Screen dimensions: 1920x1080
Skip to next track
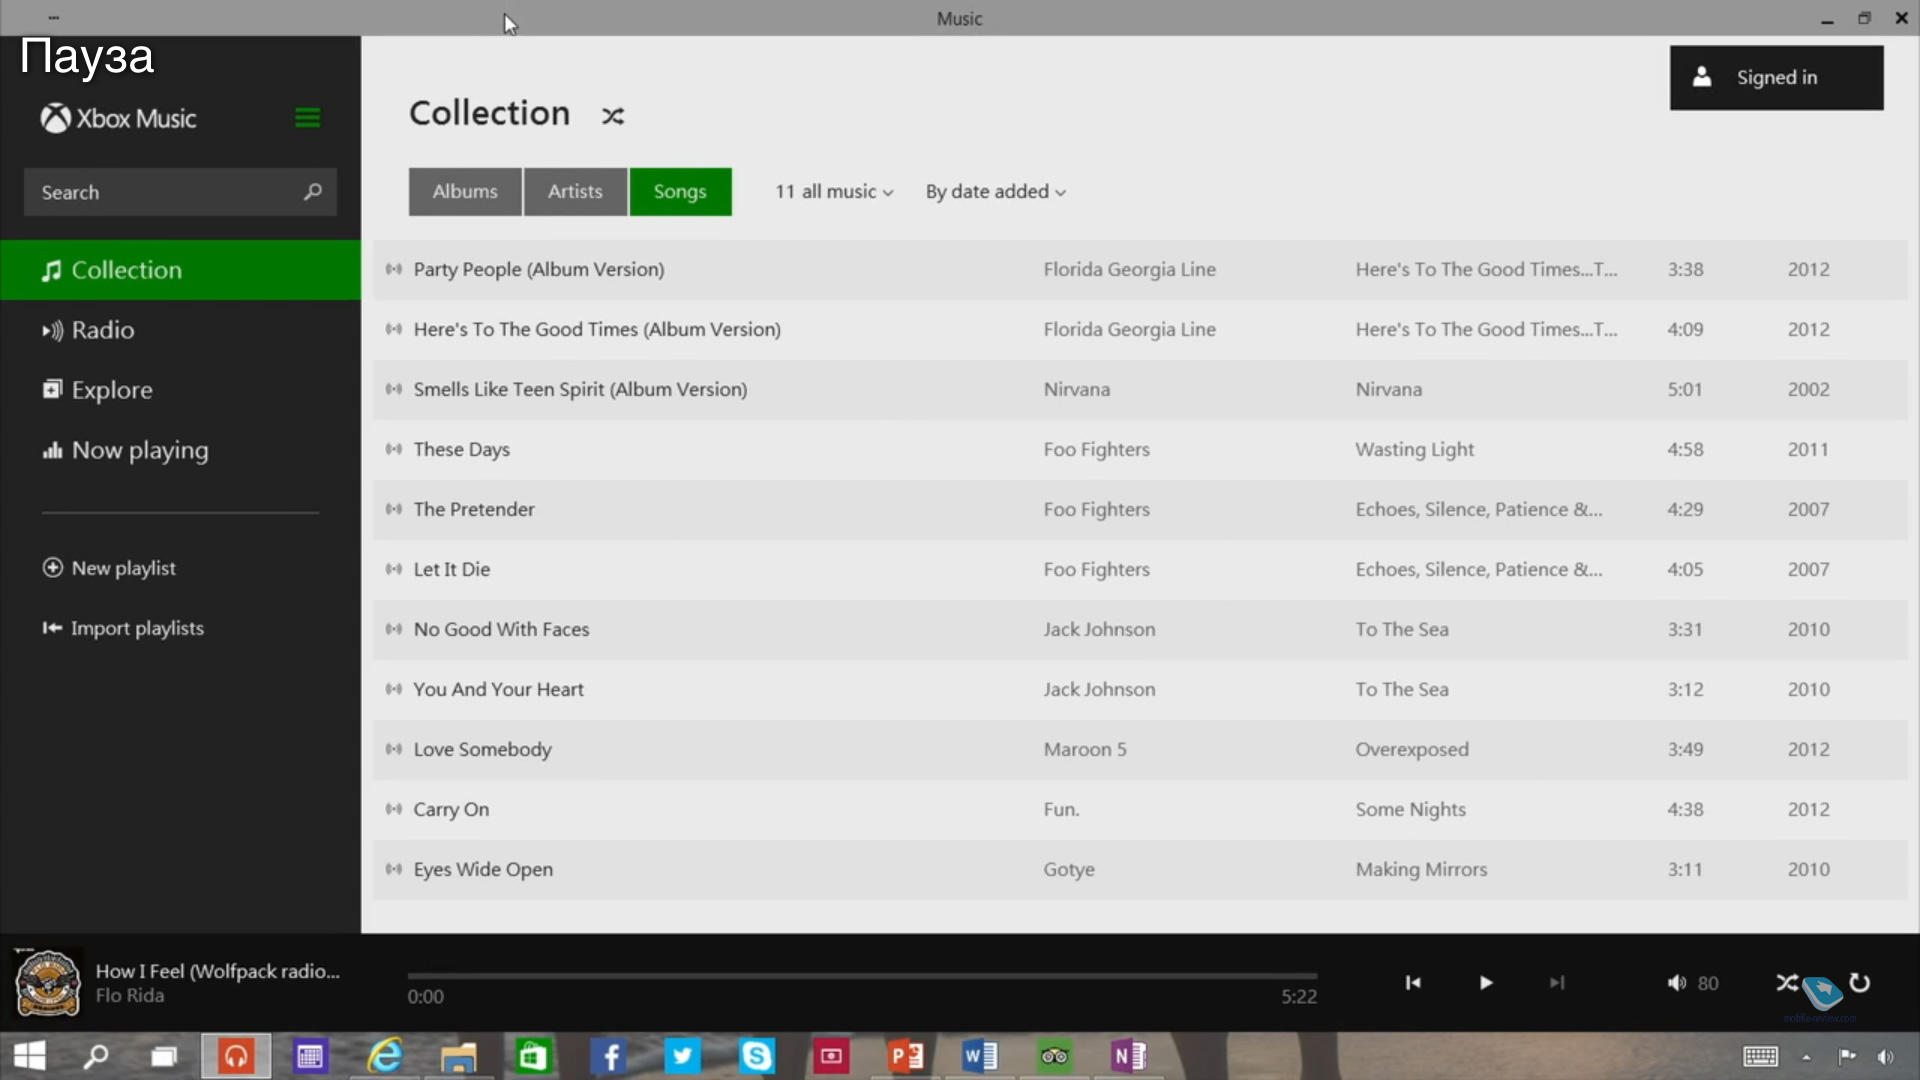(1557, 983)
